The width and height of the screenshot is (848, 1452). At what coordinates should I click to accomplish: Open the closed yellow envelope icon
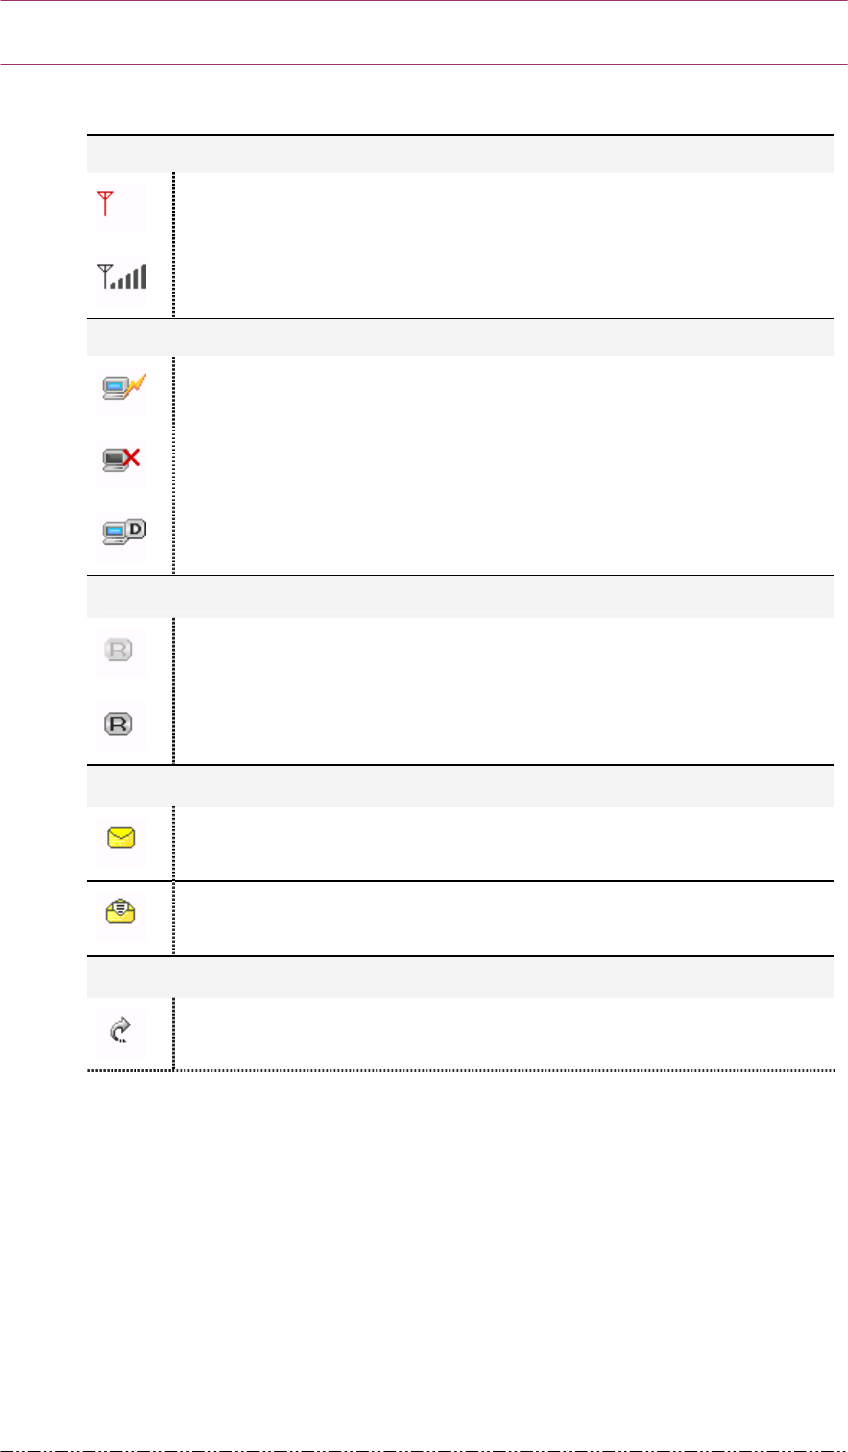(x=121, y=838)
